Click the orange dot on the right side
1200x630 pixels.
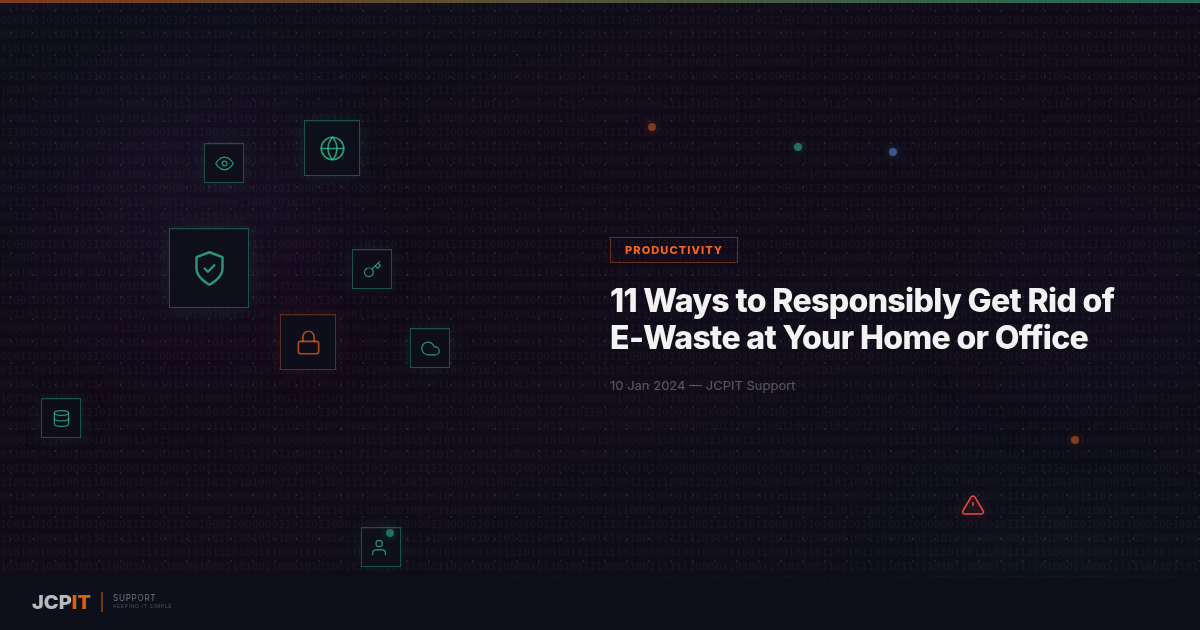tap(1075, 439)
